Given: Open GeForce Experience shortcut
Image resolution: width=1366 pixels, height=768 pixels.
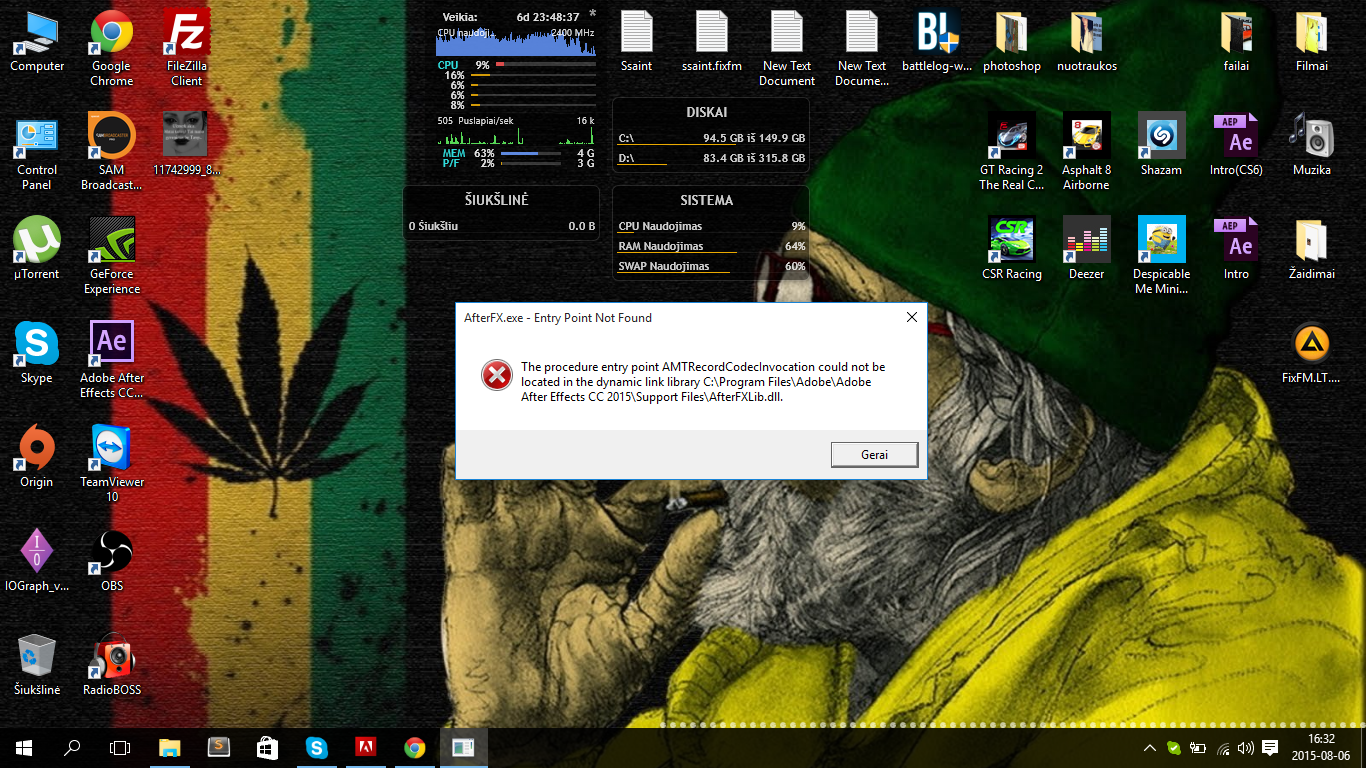Looking at the screenshot, I should click(x=112, y=257).
